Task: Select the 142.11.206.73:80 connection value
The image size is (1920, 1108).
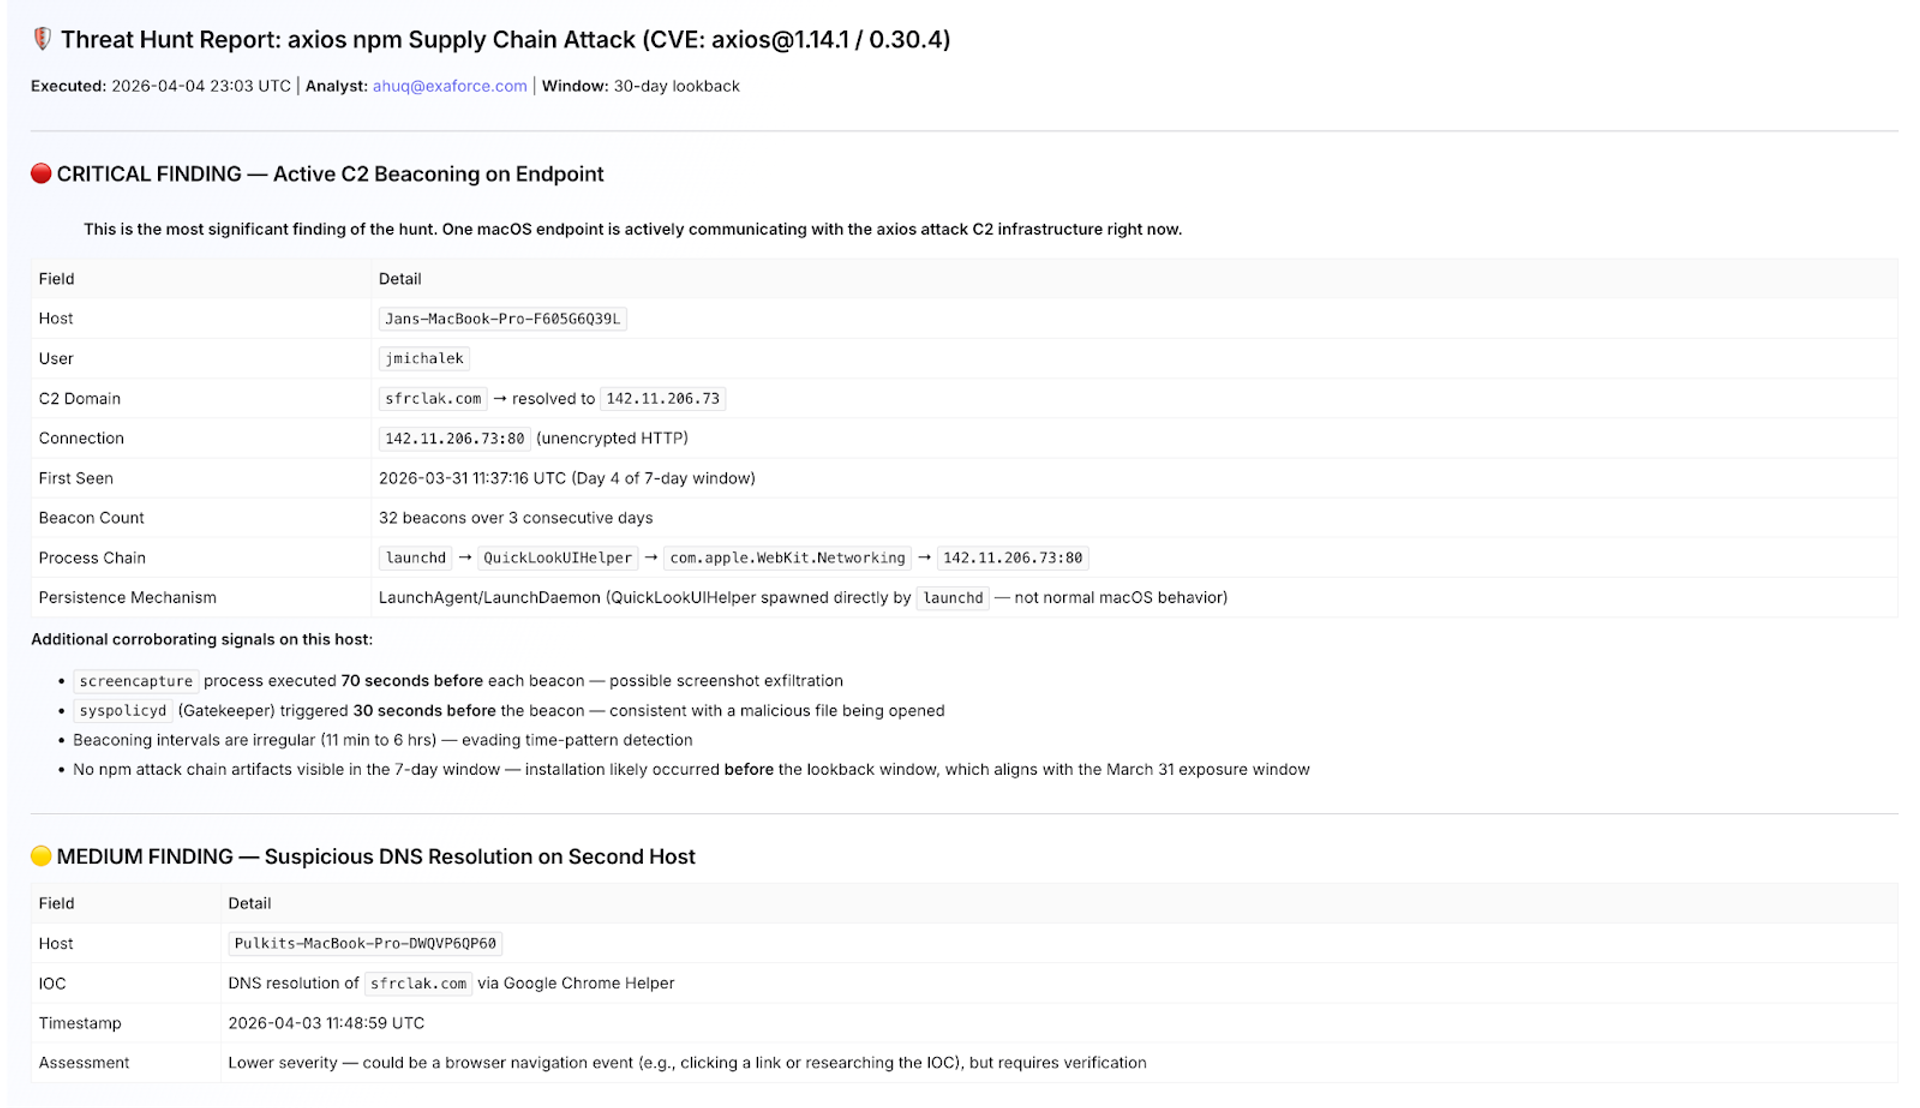Action: pyautogui.click(x=455, y=438)
